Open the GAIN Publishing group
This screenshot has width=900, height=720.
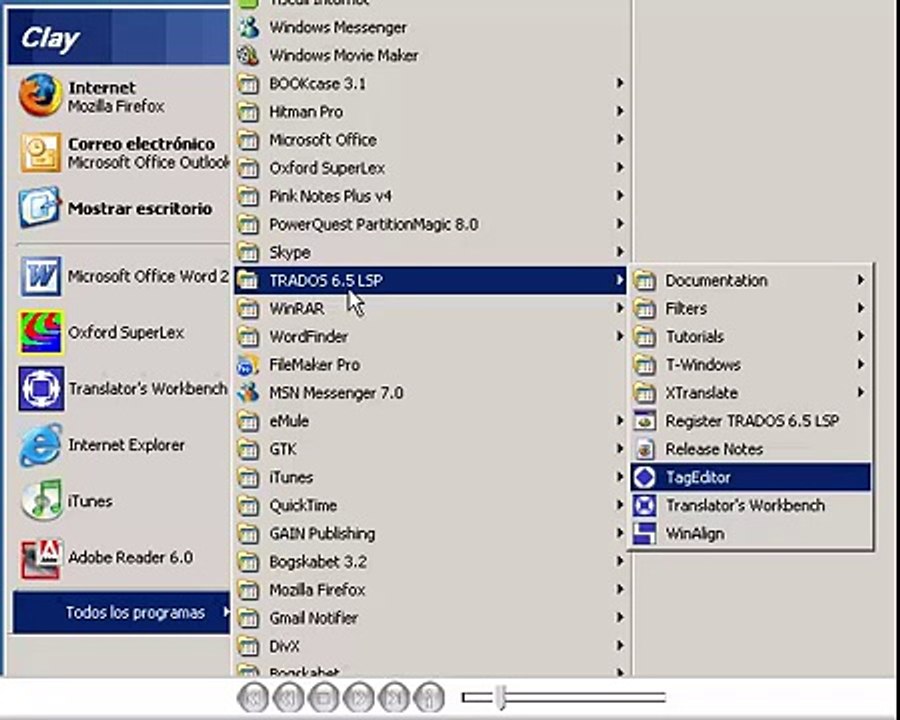[430, 533]
